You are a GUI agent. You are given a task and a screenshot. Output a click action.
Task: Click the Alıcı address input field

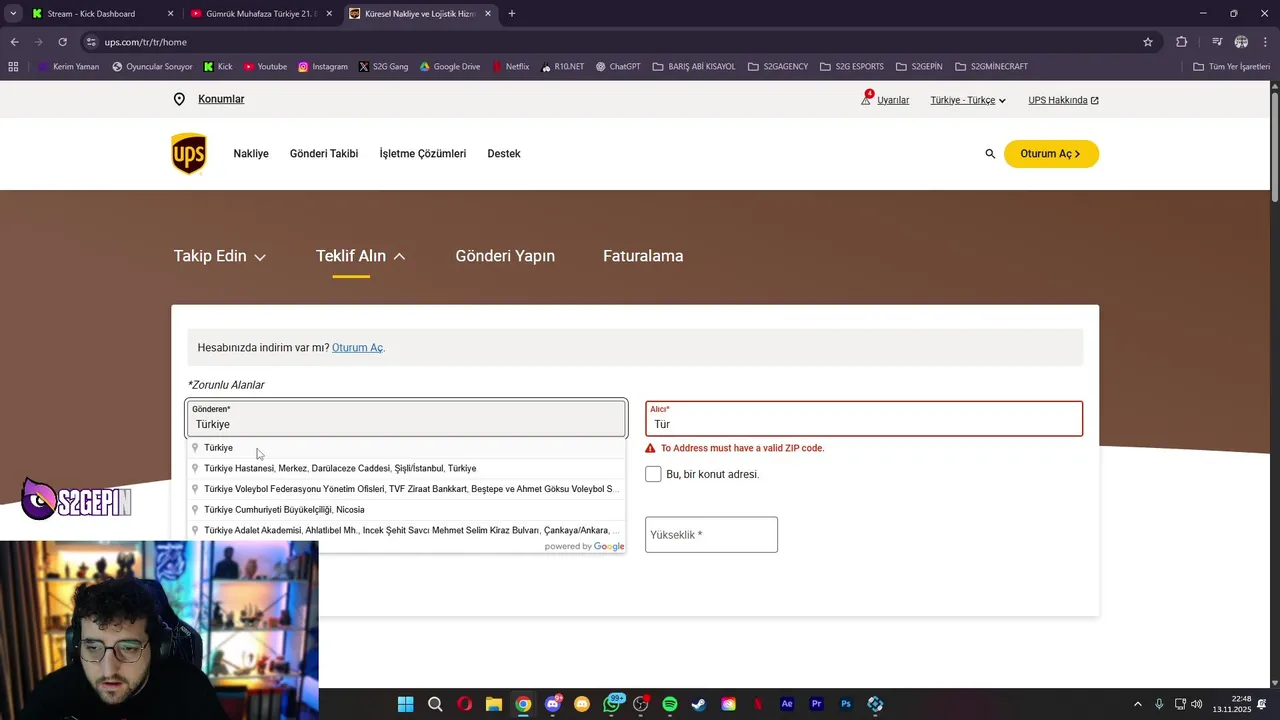(864, 419)
